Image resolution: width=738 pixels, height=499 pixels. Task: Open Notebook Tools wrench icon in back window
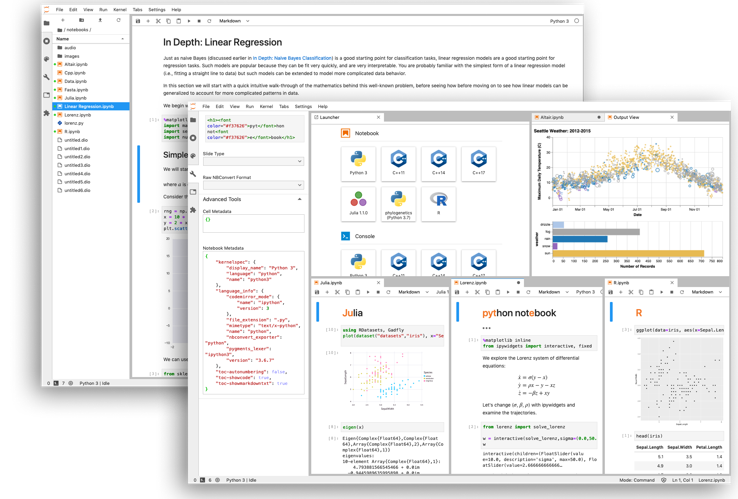[x=46, y=77]
